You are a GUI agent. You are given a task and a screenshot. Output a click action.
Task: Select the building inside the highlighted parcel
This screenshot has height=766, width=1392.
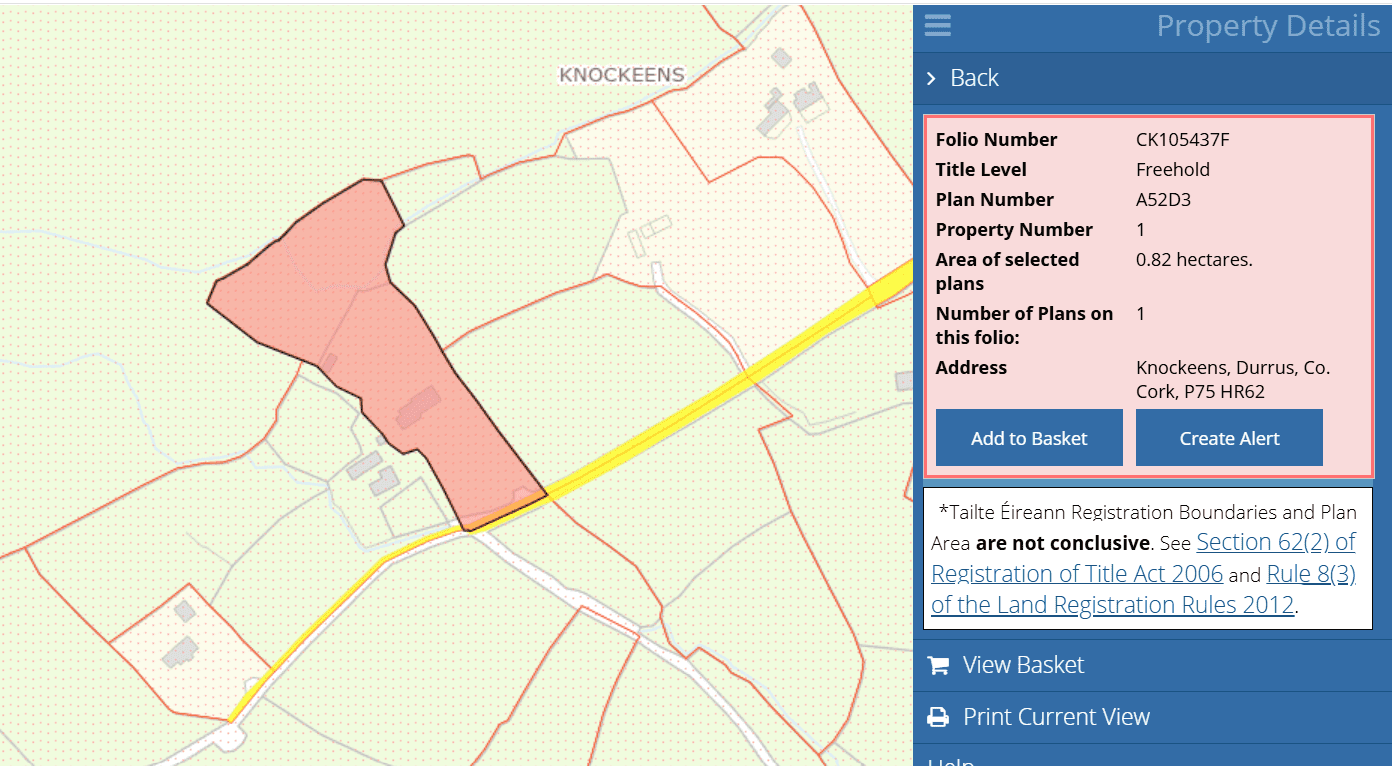(418, 408)
